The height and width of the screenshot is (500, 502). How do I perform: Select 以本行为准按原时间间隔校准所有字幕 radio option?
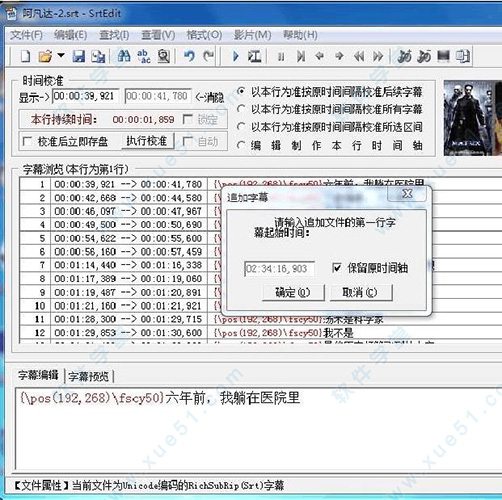click(241, 109)
